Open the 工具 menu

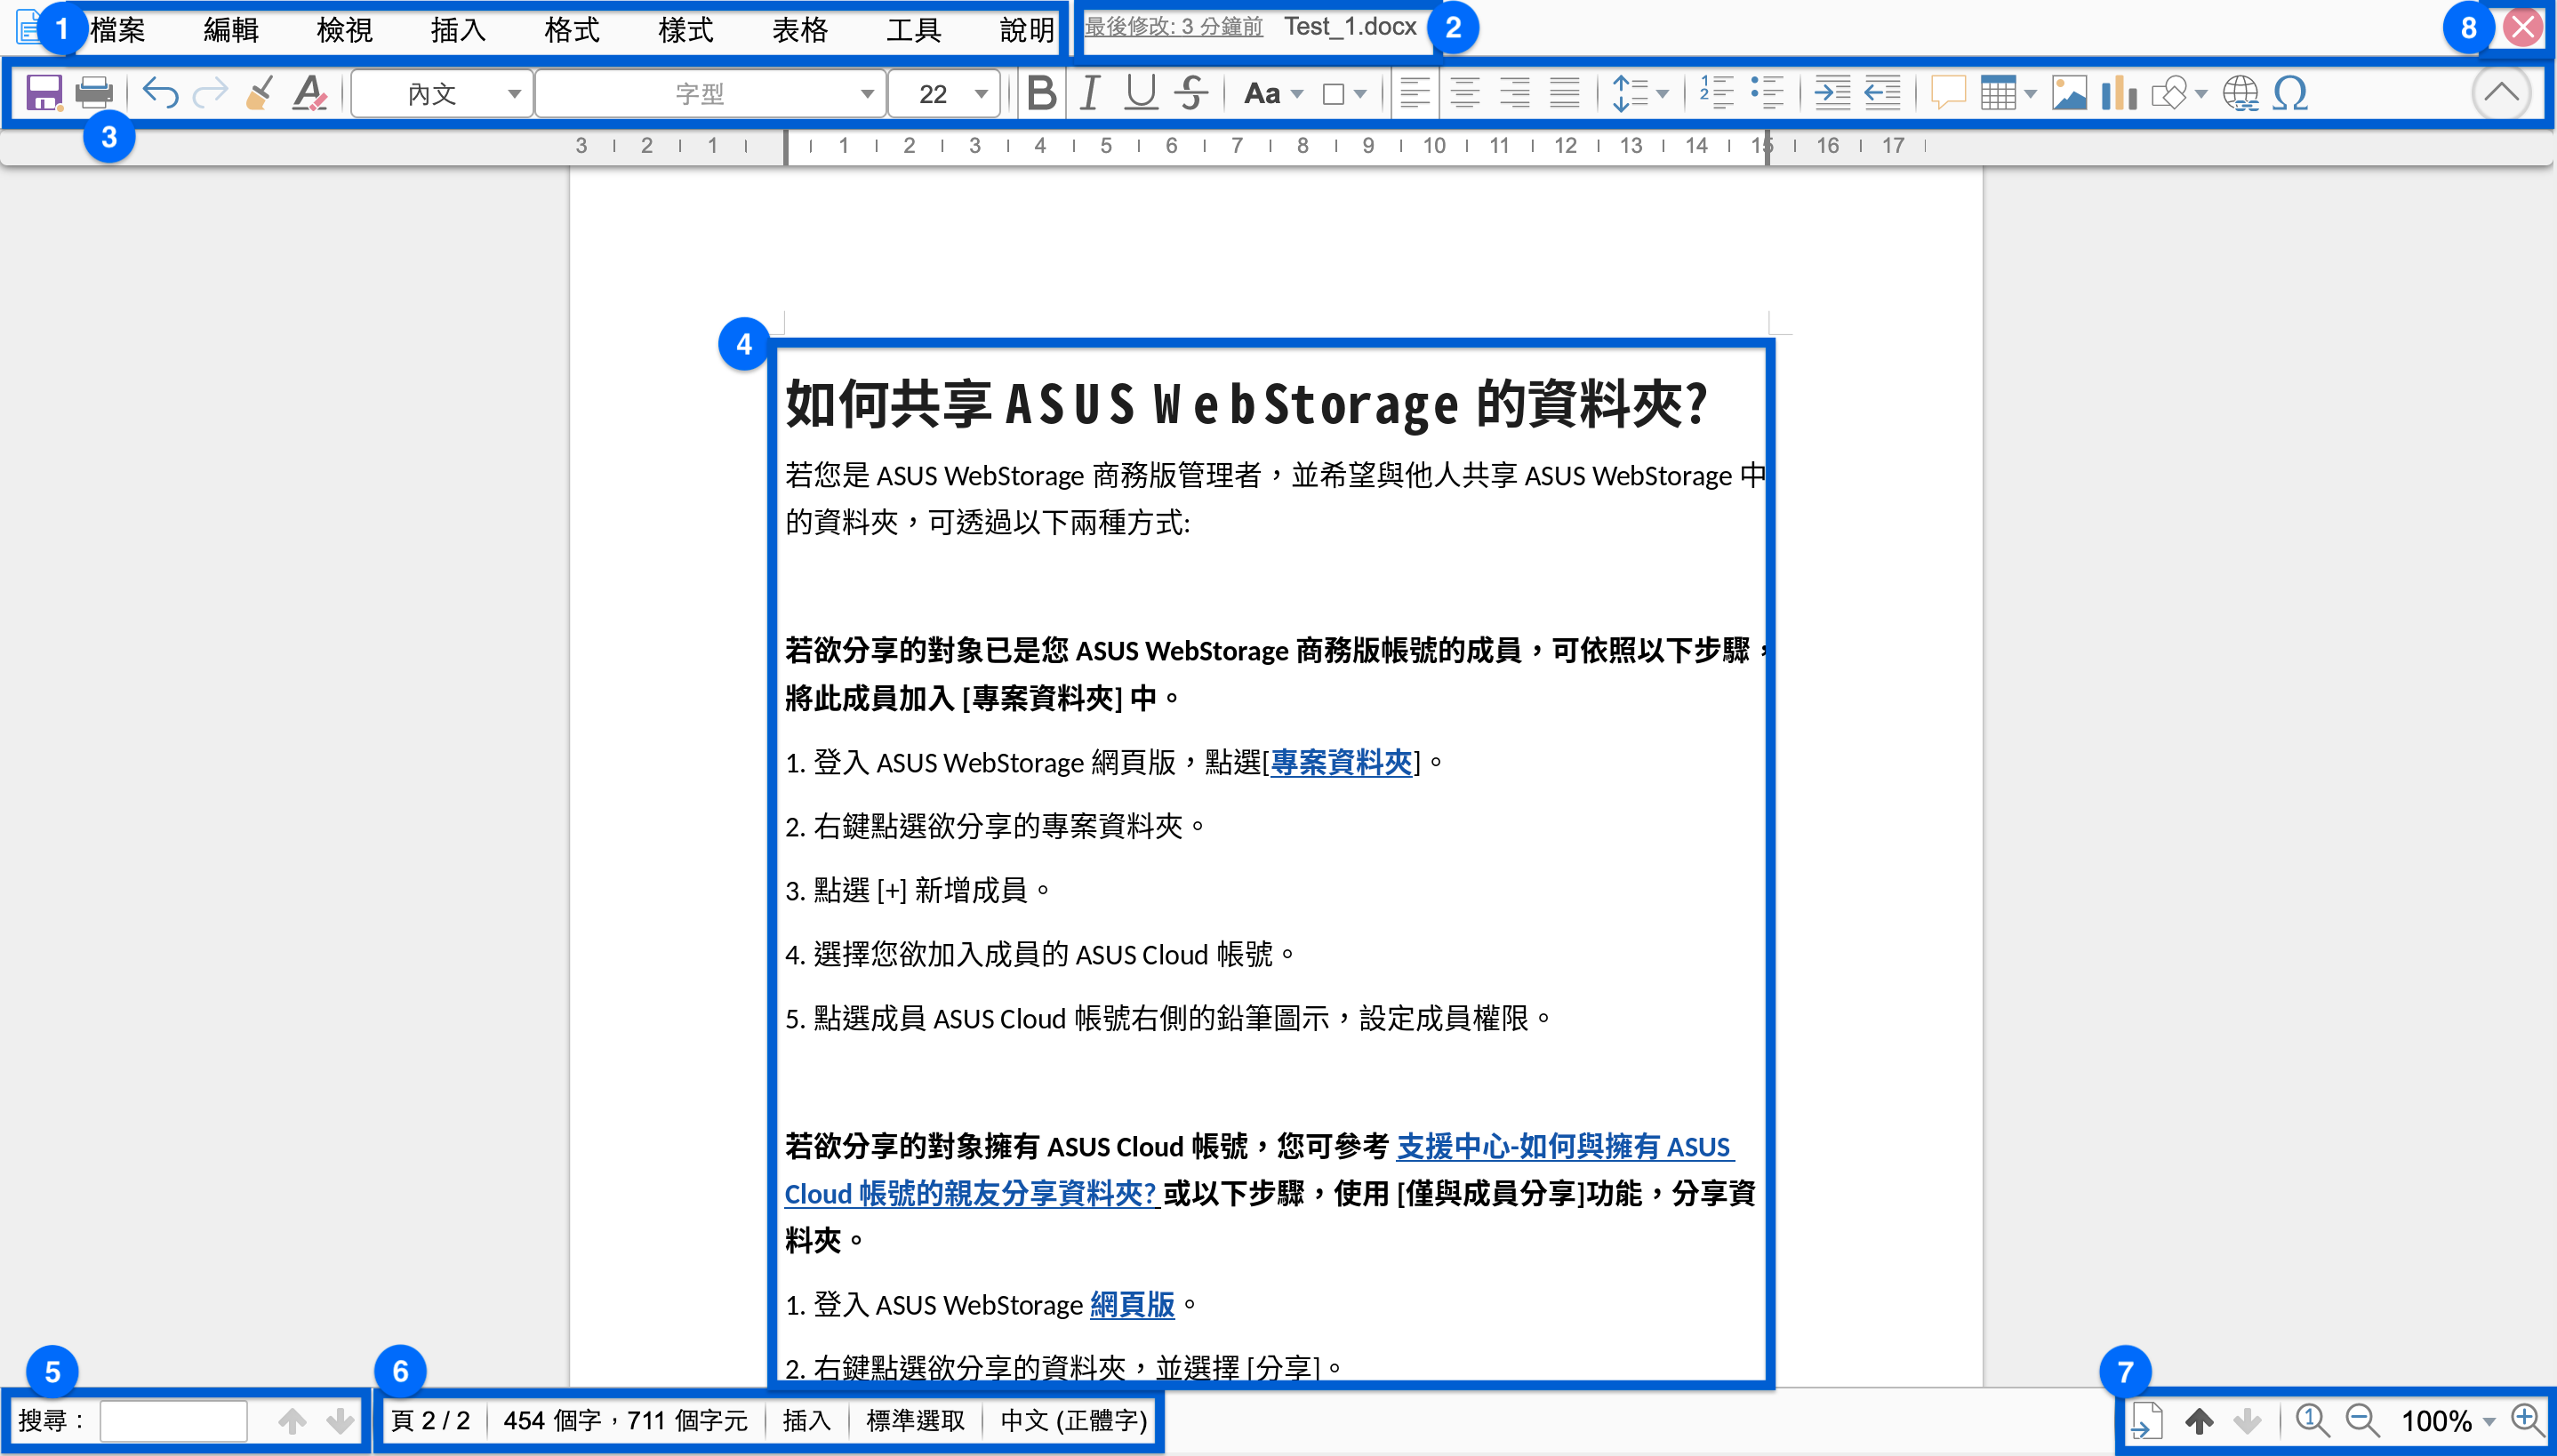coord(913,30)
